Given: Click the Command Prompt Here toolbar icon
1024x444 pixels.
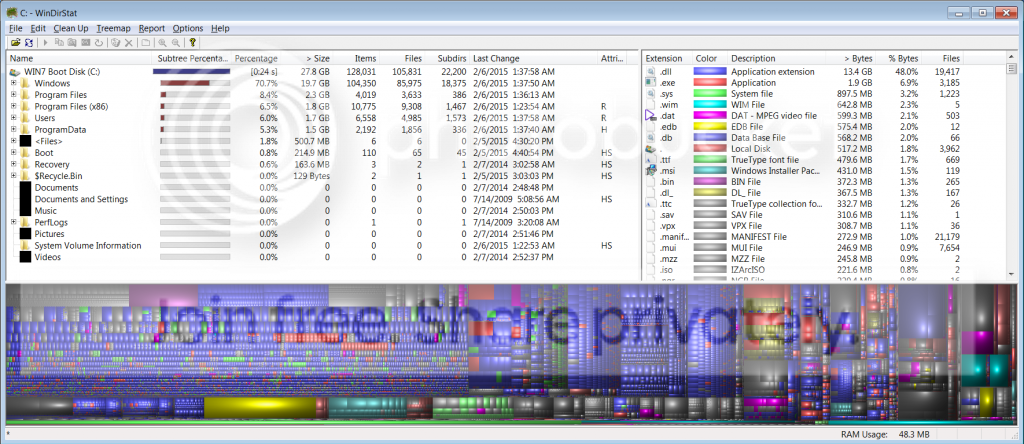Looking at the screenshot, I should (x=85, y=42).
